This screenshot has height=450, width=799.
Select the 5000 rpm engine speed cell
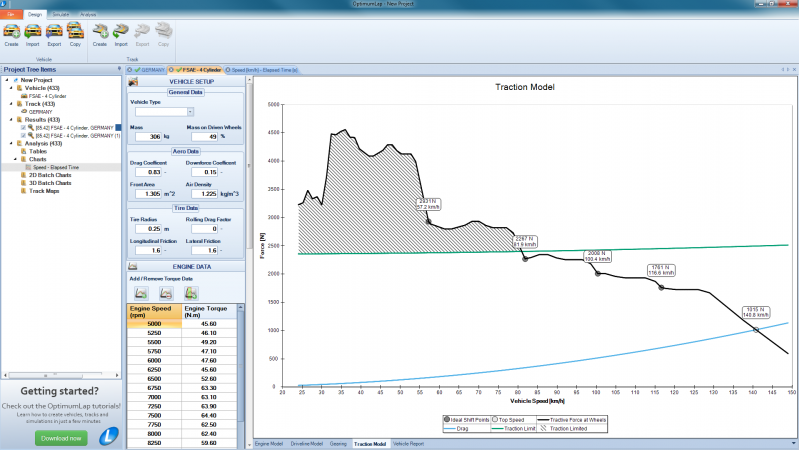(x=154, y=324)
